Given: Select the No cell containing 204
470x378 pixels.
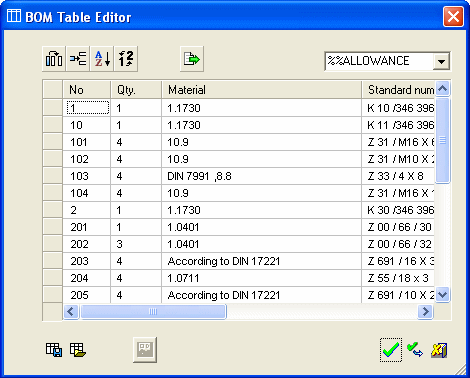Looking at the screenshot, I should pyautogui.click(x=87, y=278).
